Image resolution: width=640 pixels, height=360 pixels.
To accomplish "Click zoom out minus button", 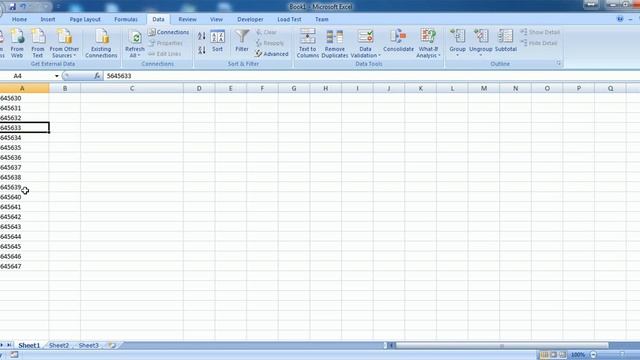I will (x=593, y=355).
